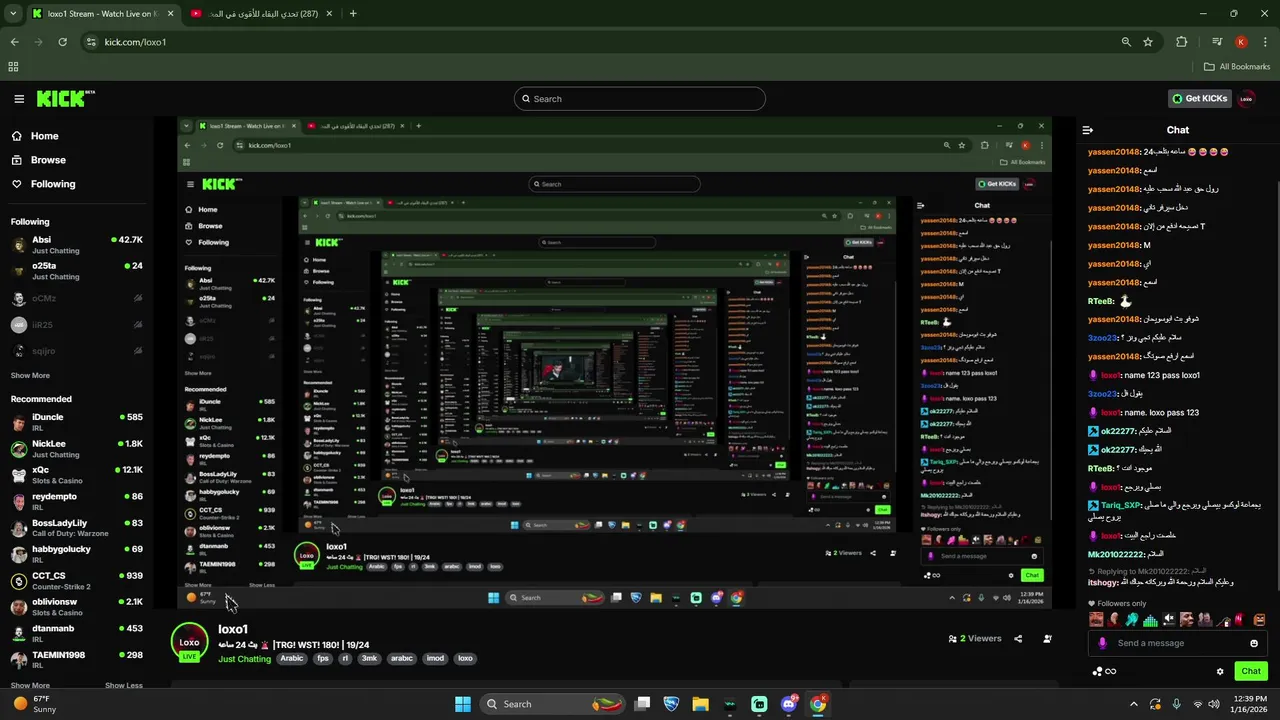
Task: Click the loxo1 channel avatar with LIVE badge
Action: click(189, 643)
